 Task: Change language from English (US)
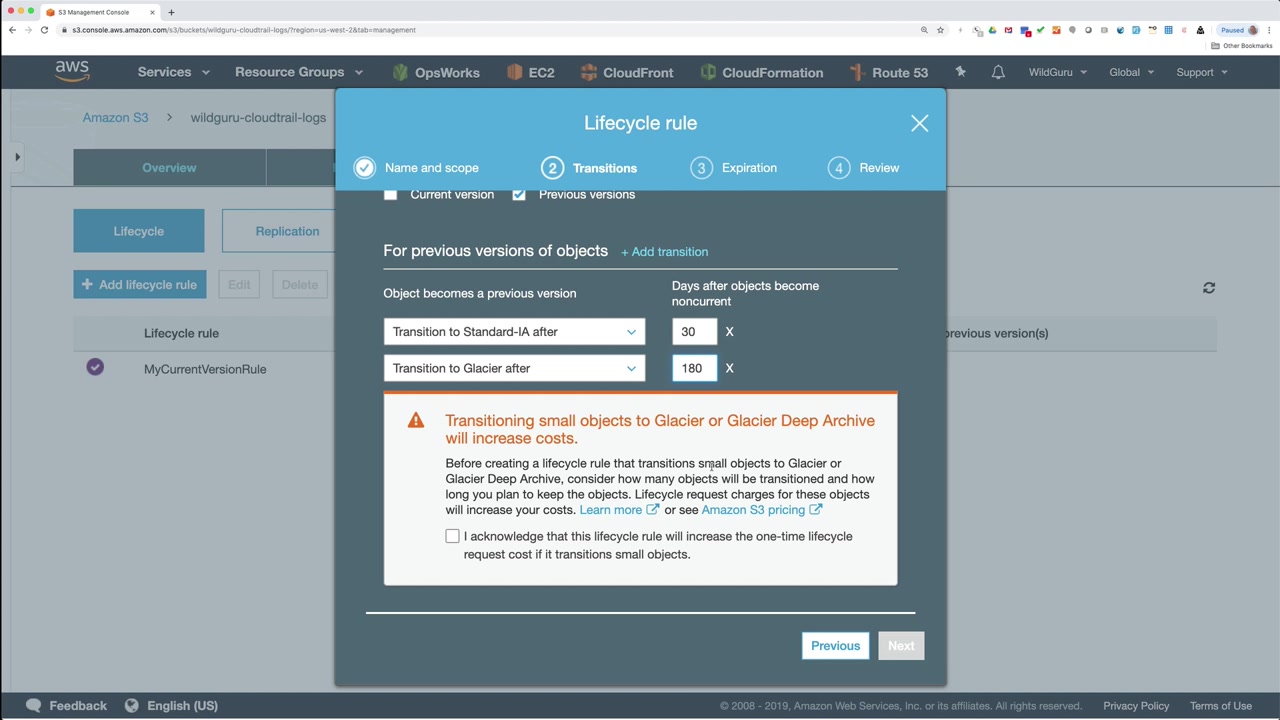pyautogui.click(x=171, y=706)
